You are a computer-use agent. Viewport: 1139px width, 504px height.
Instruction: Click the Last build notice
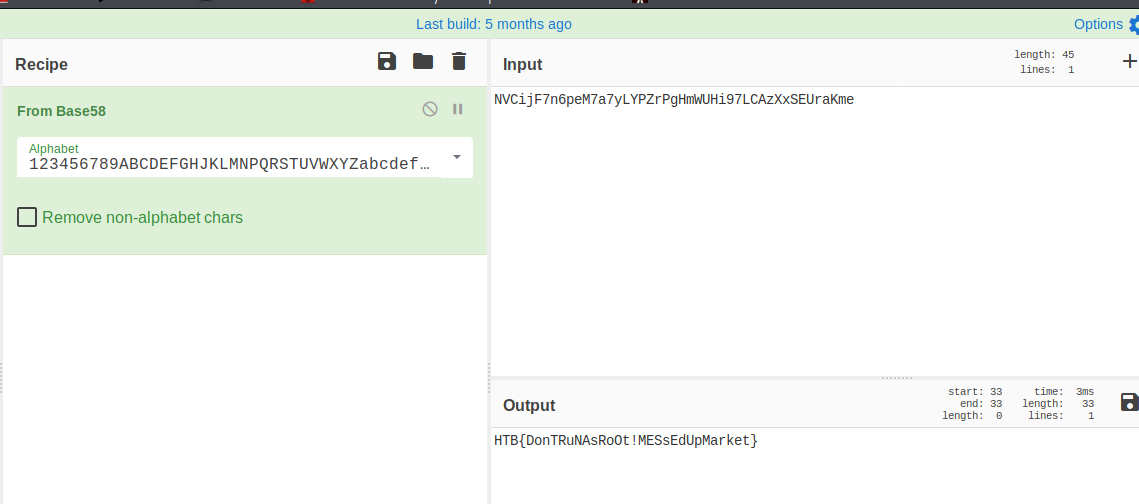pyautogui.click(x=494, y=24)
